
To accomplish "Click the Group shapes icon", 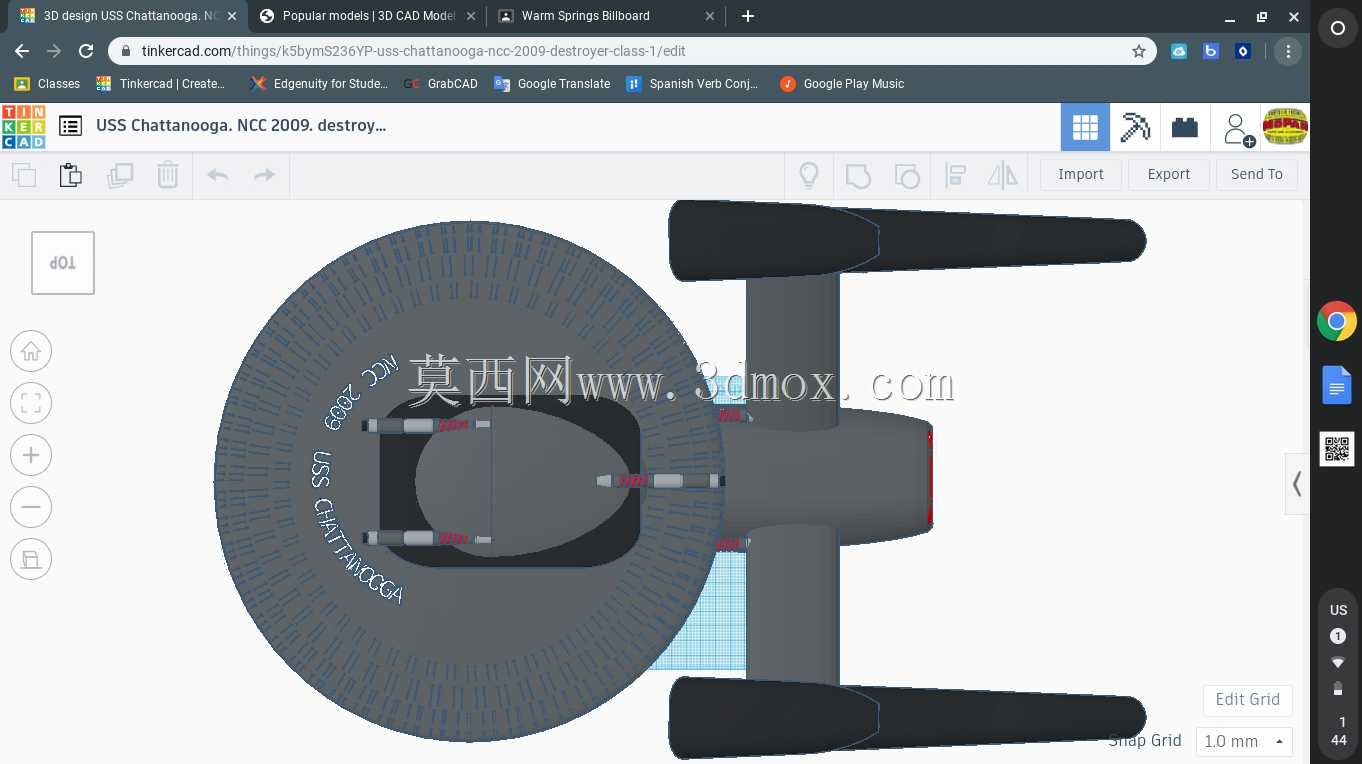I will [x=858, y=176].
